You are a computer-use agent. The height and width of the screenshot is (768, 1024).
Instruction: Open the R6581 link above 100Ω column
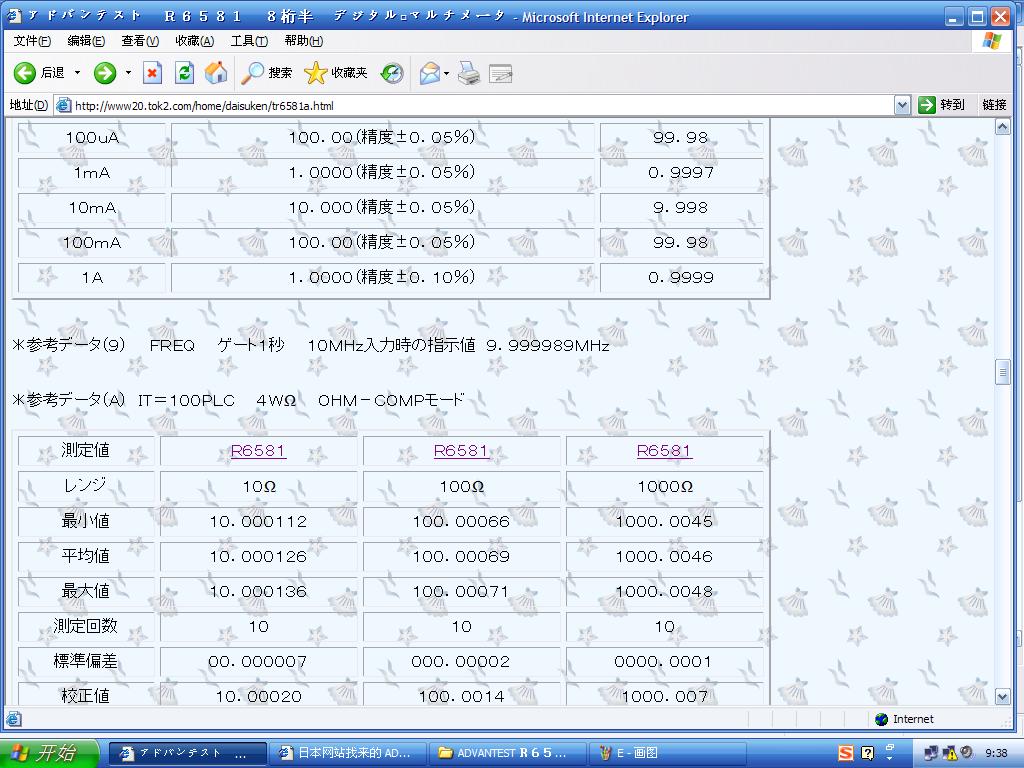462,451
